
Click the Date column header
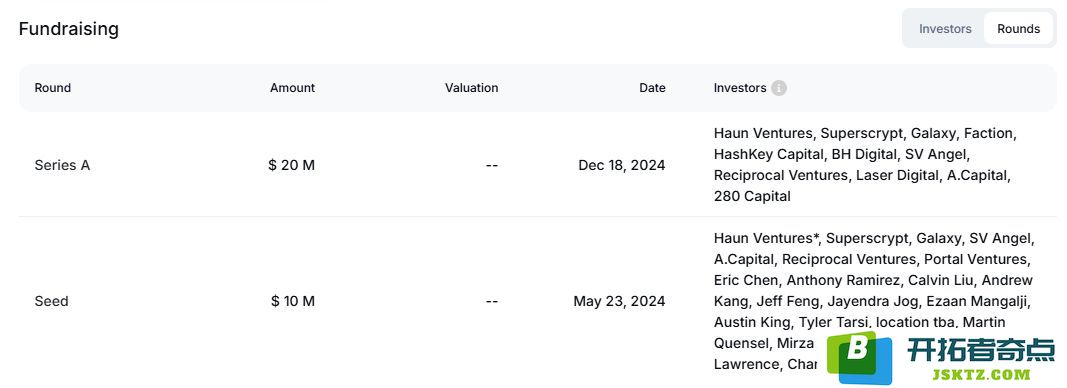coord(652,88)
